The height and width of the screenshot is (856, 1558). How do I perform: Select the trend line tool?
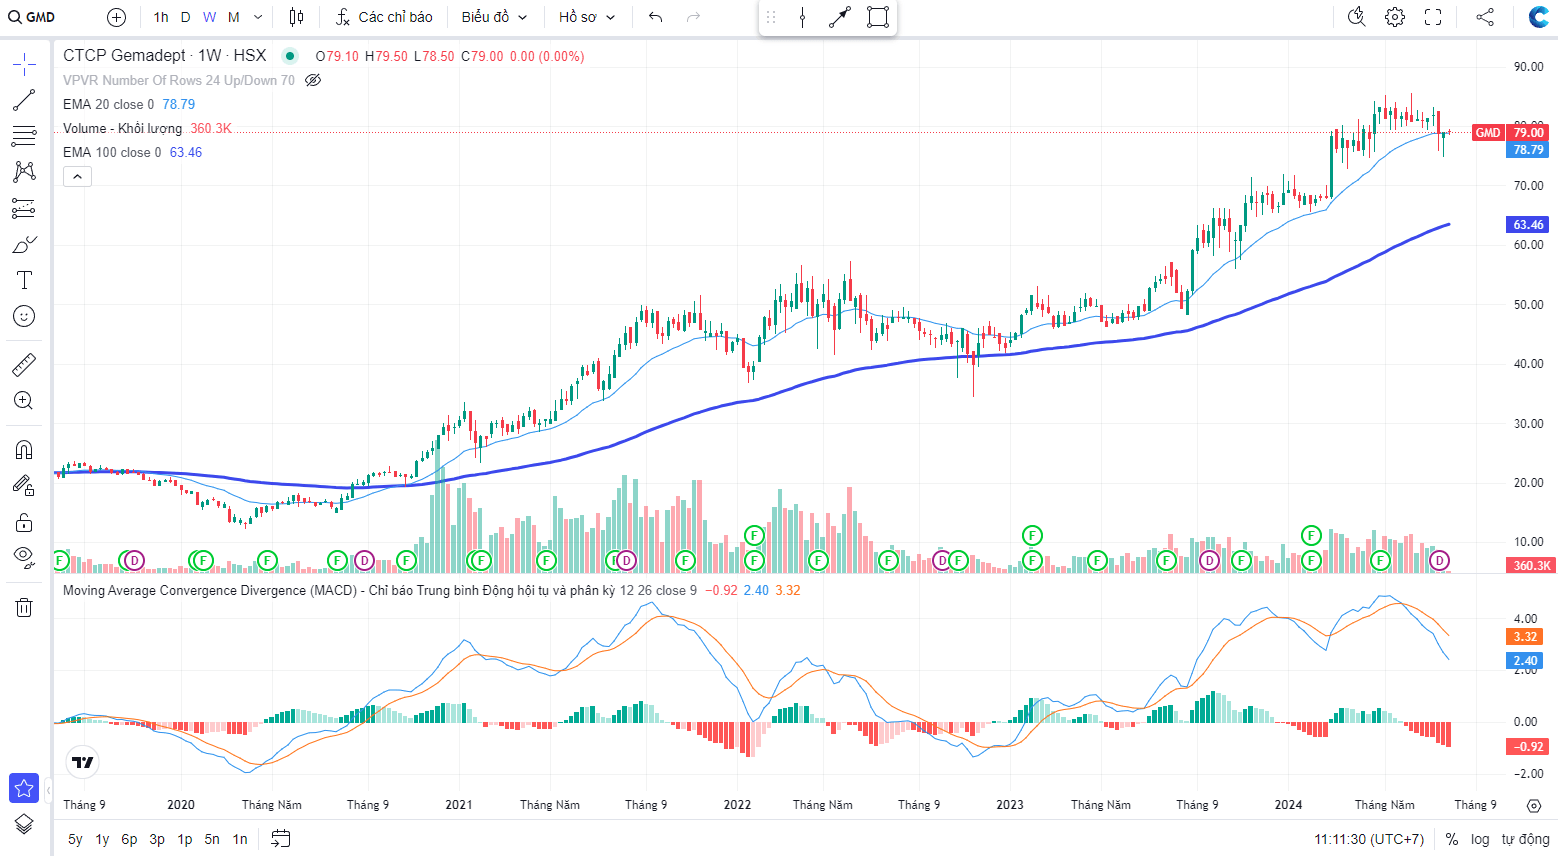coord(24,100)
